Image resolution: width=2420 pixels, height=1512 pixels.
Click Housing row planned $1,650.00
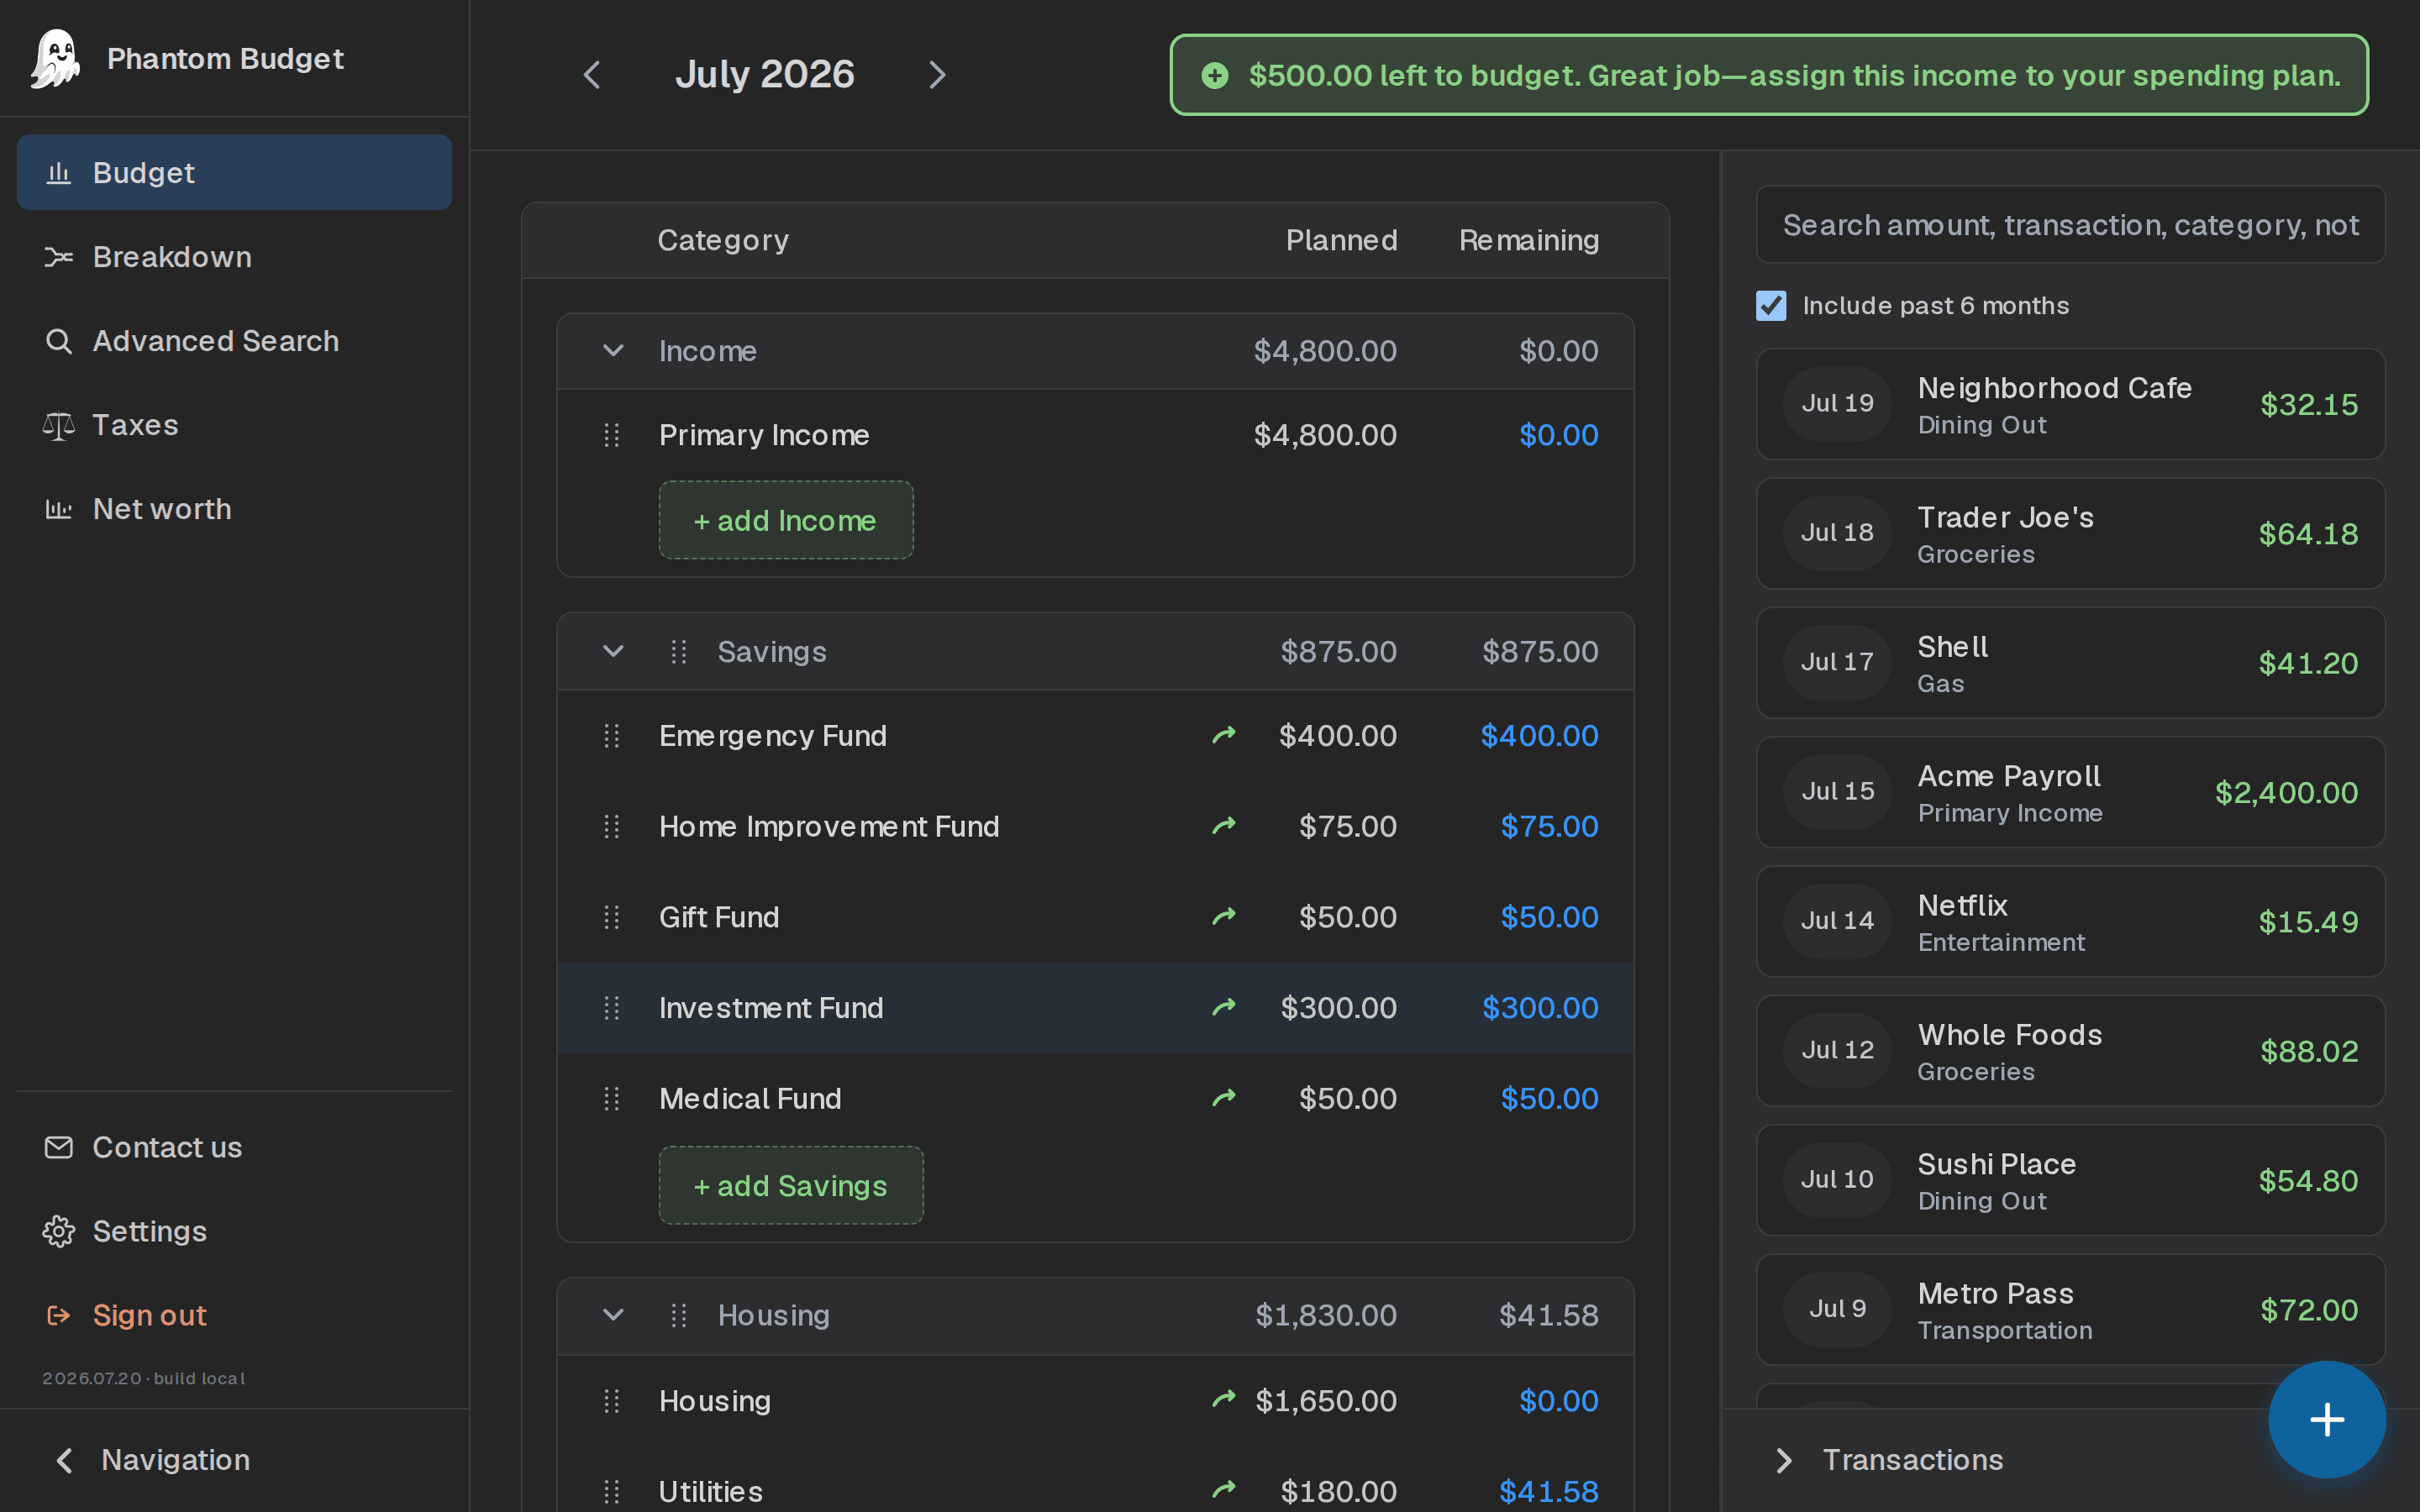(x=1326, y=1401)
